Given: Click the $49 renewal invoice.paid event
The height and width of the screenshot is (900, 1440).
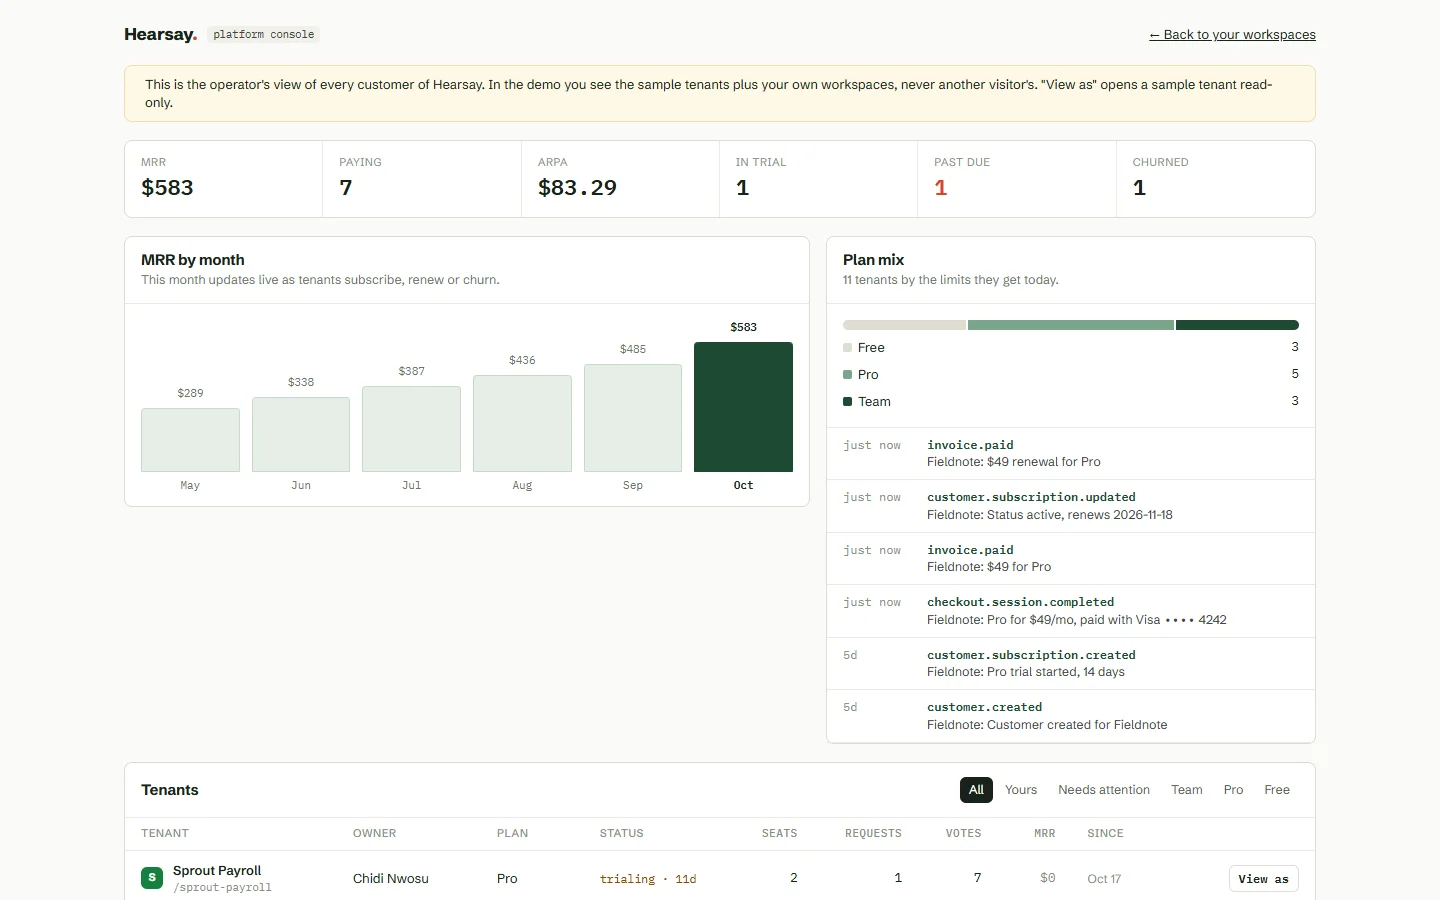Looking at the screenshot, I should (x=1071, y=454).
